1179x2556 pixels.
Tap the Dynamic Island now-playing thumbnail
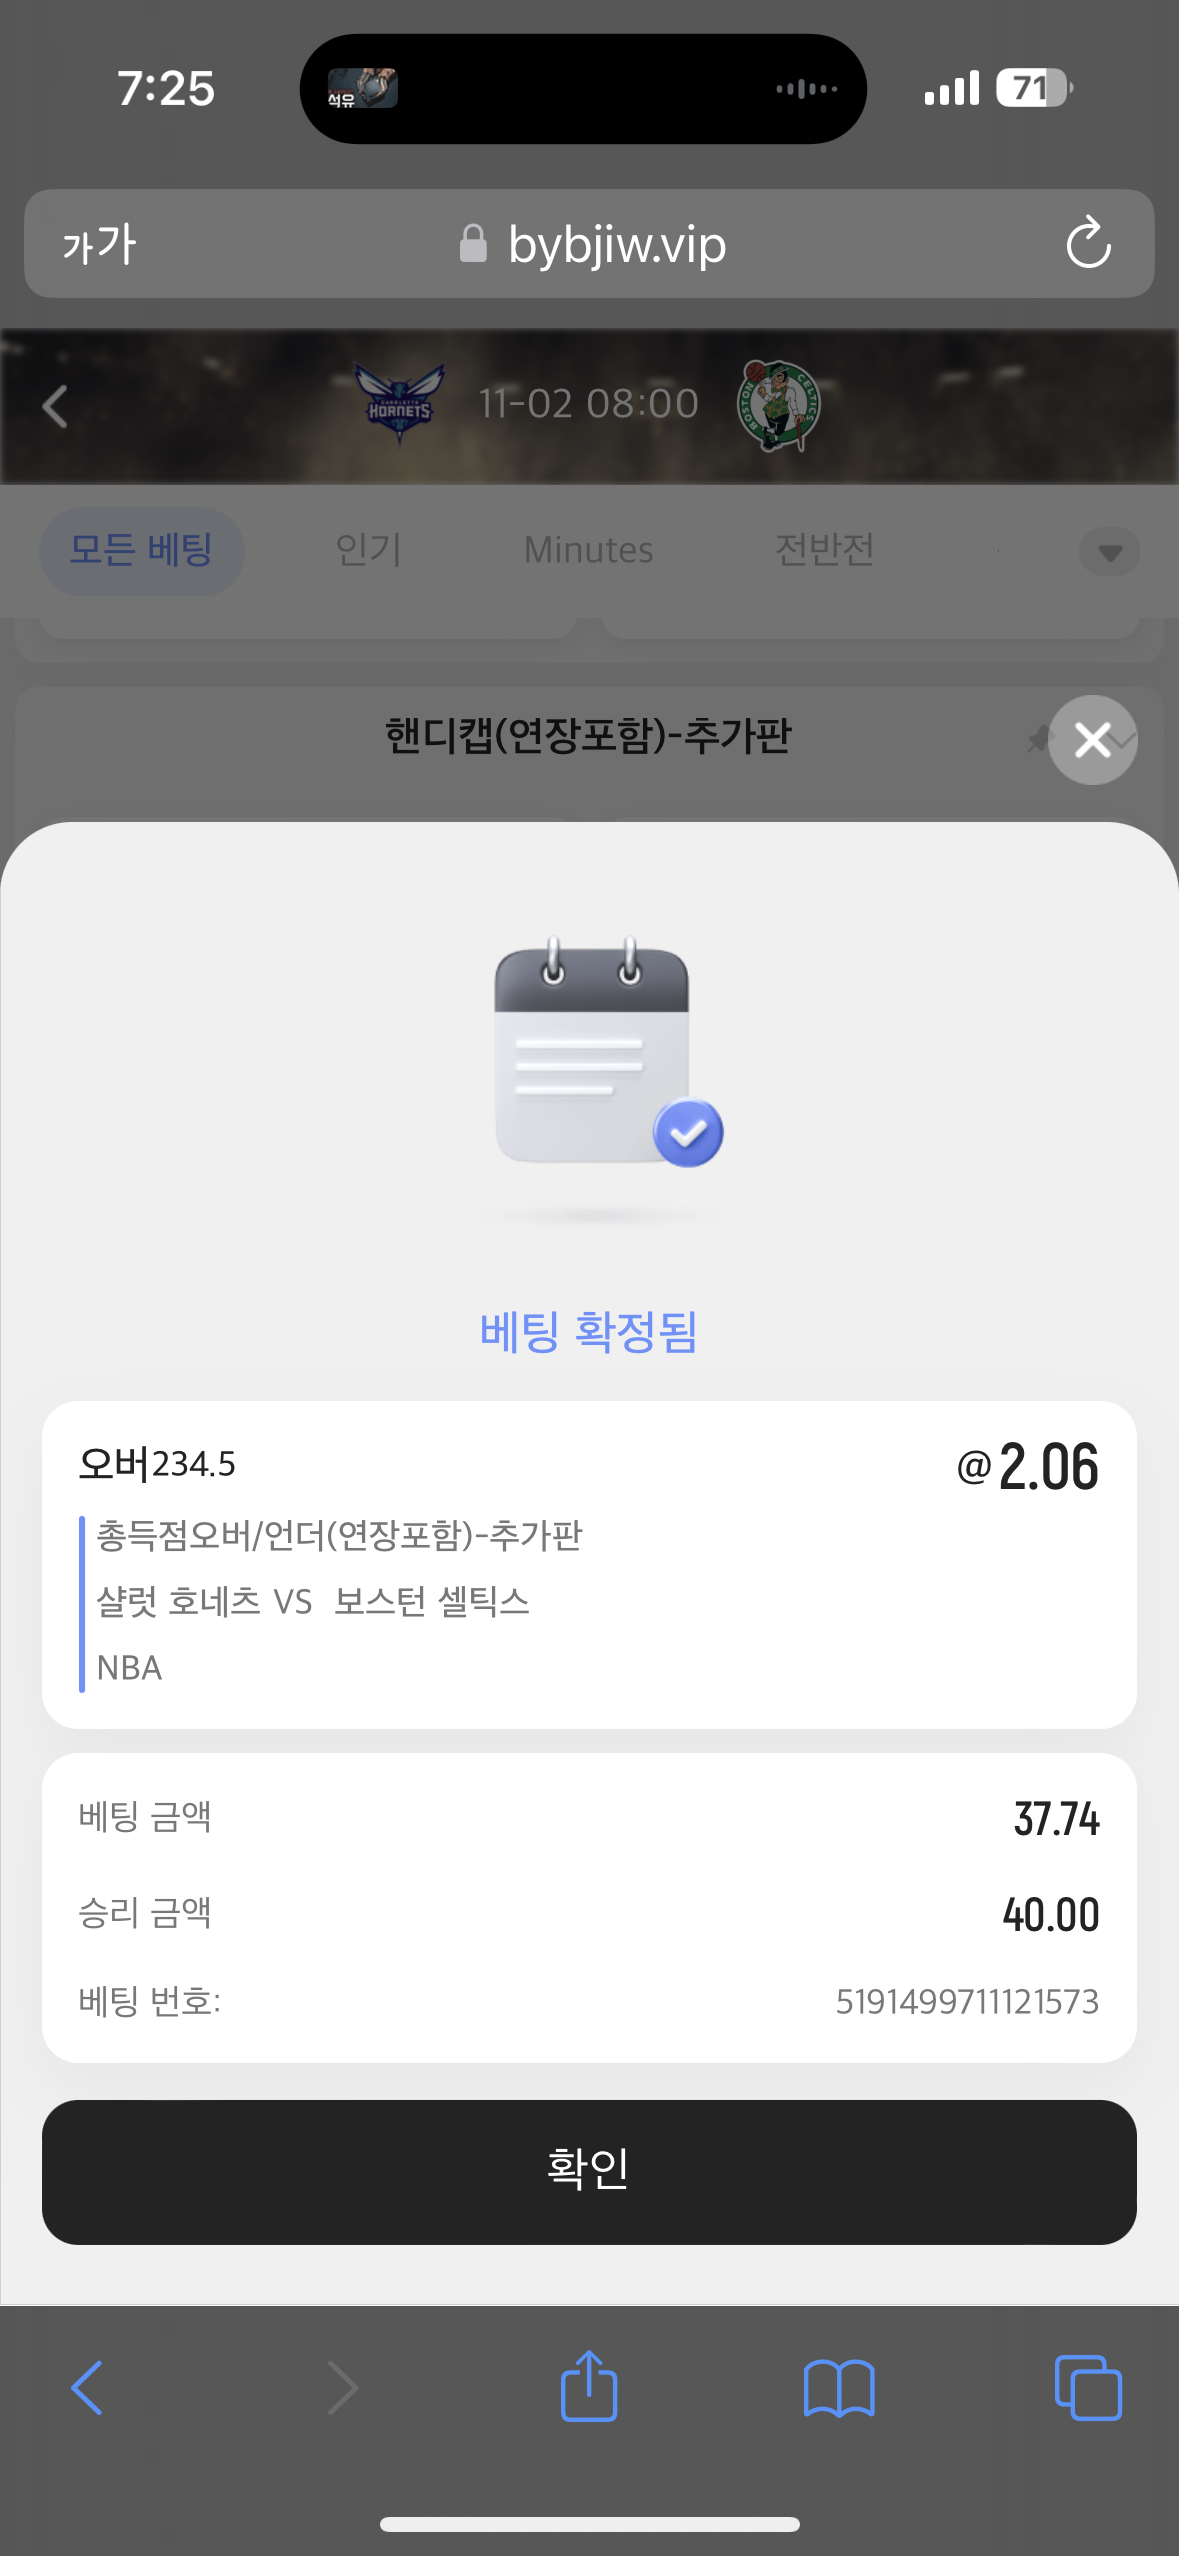coord(362,88)
